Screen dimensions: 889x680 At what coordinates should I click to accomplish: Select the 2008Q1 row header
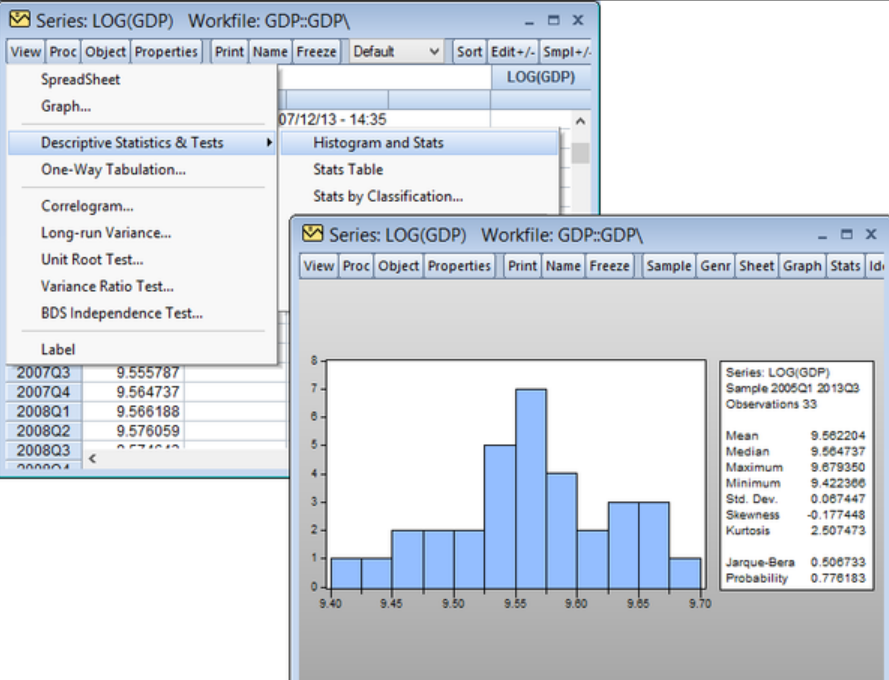[x=44, y=411]
